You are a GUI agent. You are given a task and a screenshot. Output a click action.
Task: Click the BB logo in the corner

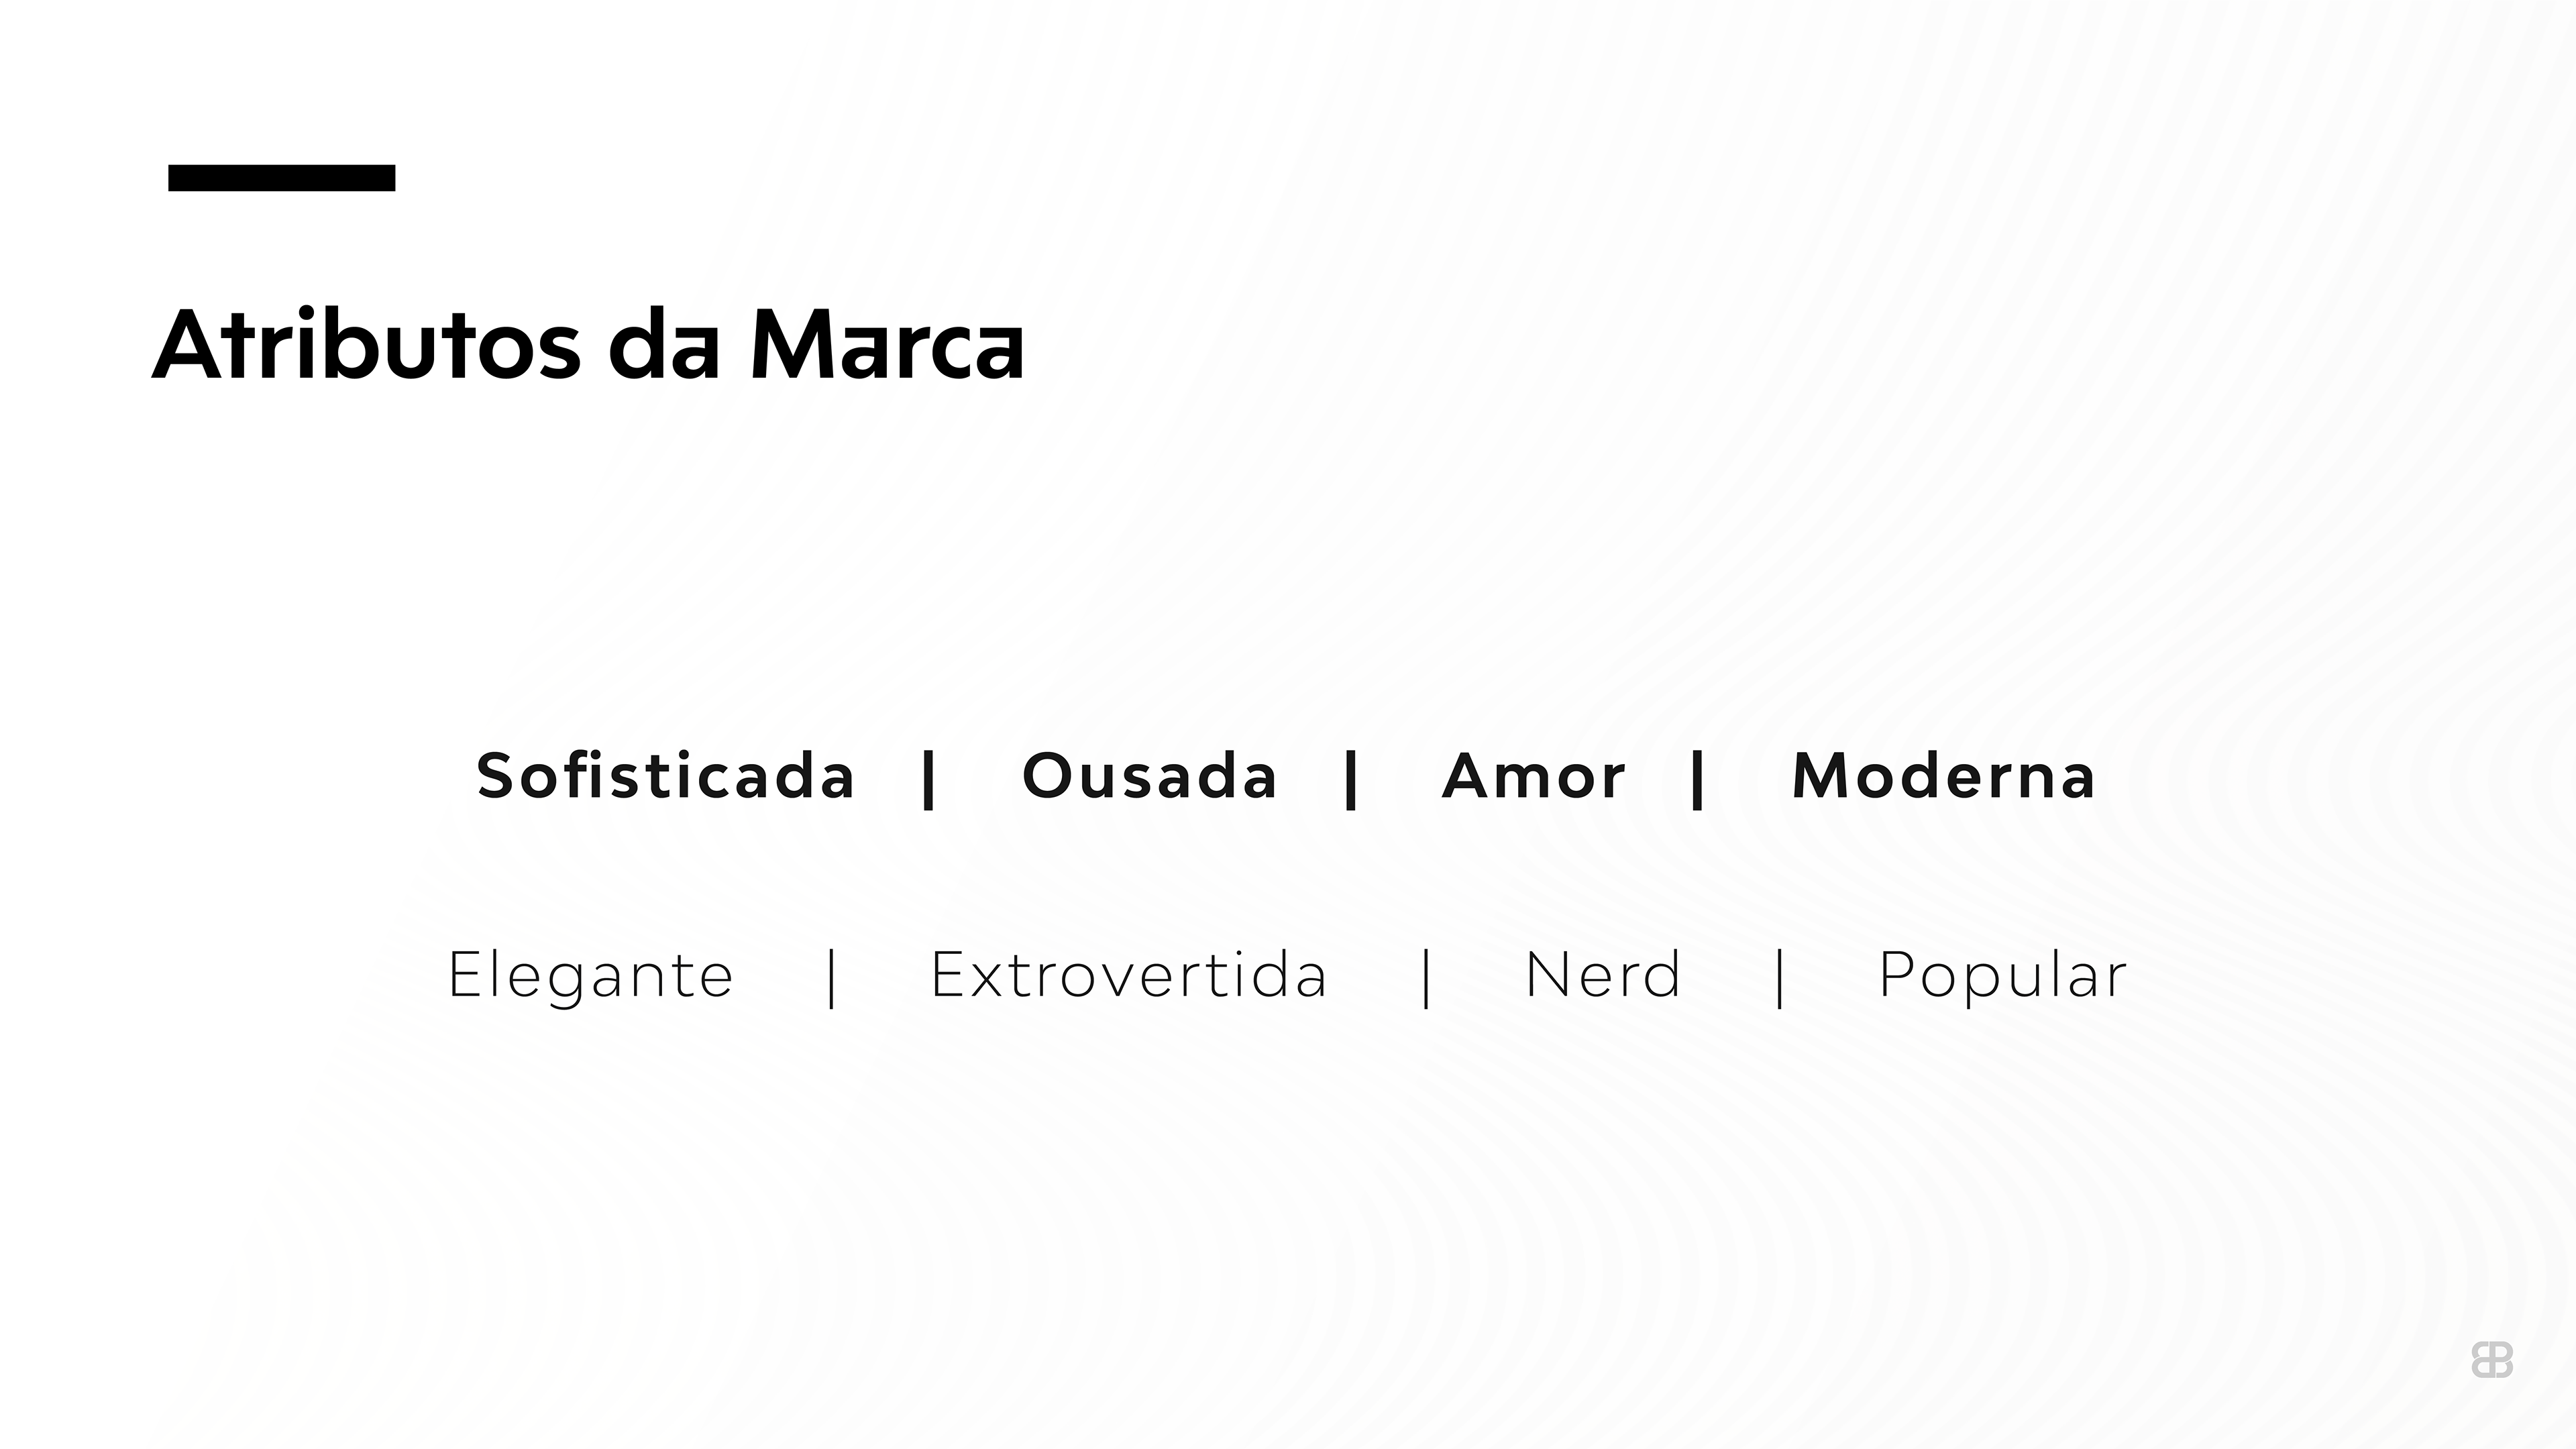[x=2491, y=1360]
